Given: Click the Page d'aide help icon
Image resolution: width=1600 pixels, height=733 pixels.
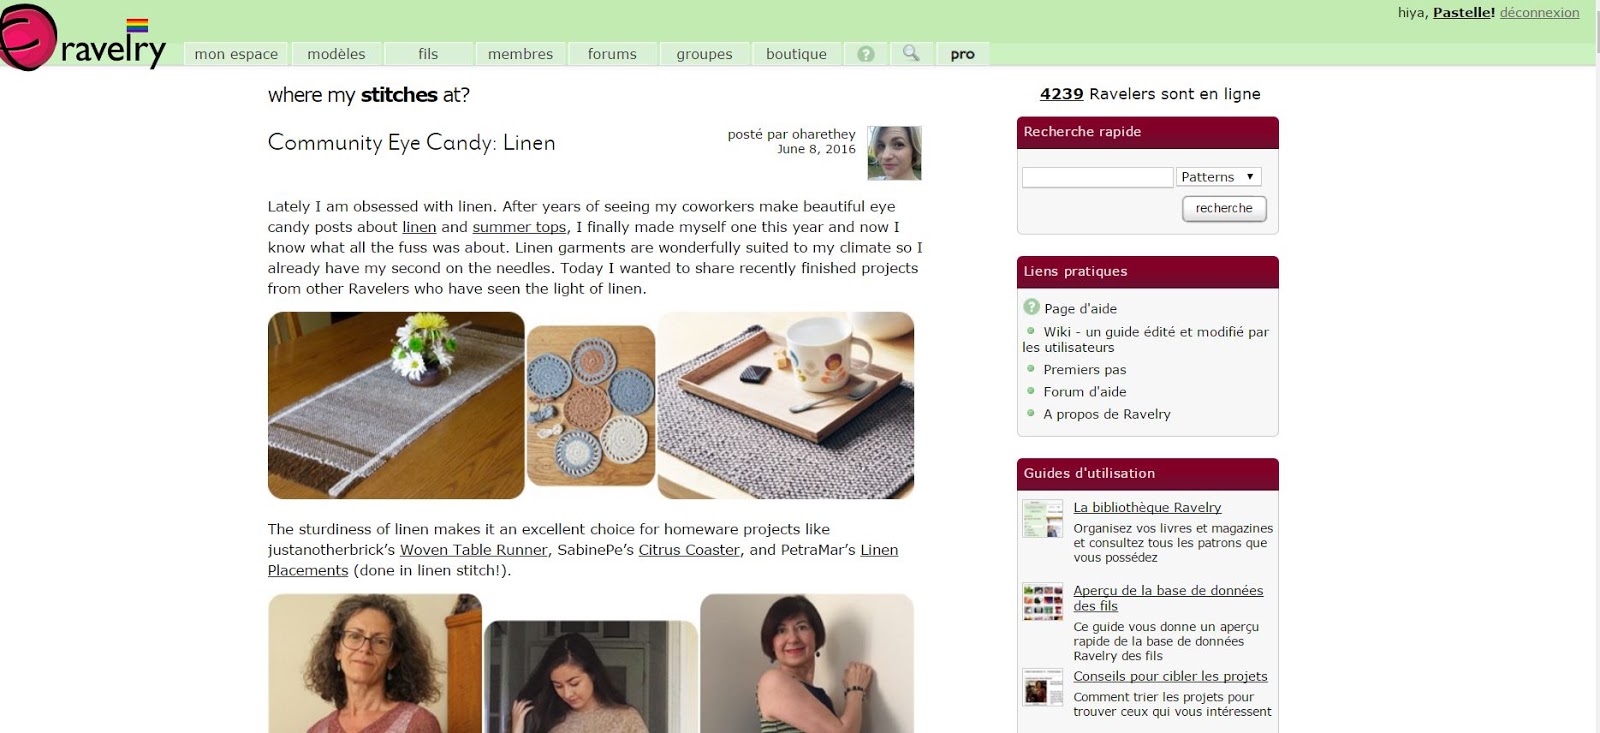Looking at the screenshot, I should pyautogui.click(x=1032, y=307).
